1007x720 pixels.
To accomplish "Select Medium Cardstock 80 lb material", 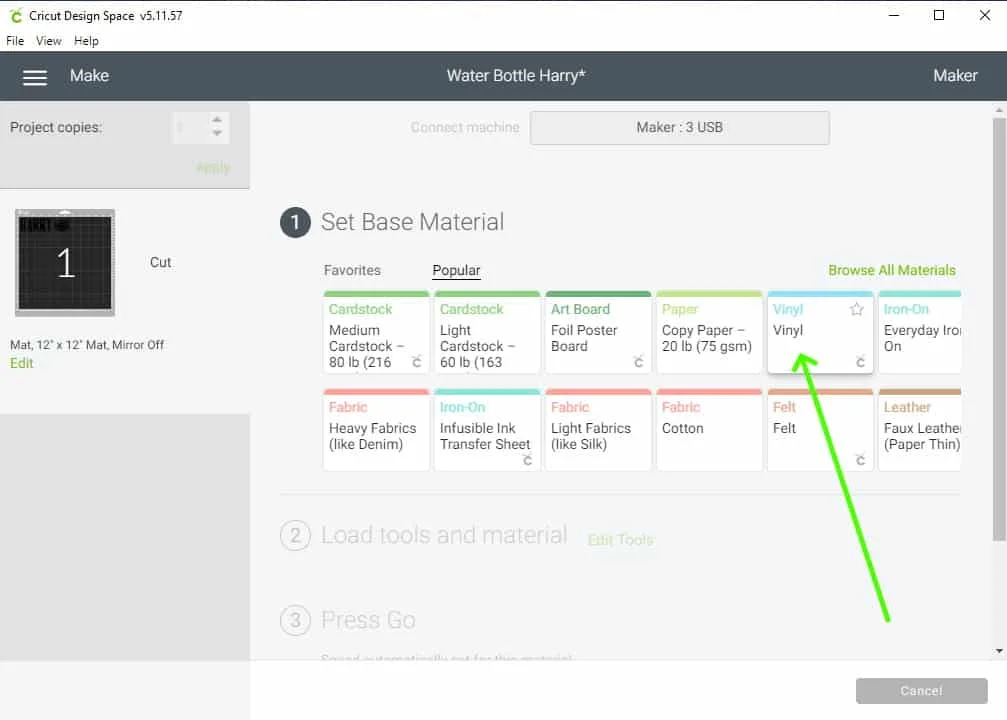I will tap(376, 332).
